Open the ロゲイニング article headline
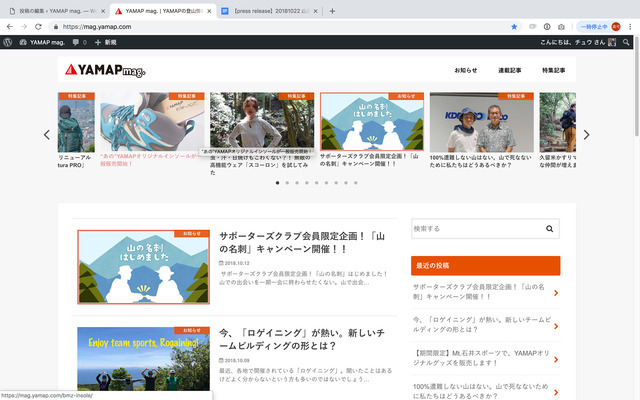The image size is (640, 400). click(302, 339)
